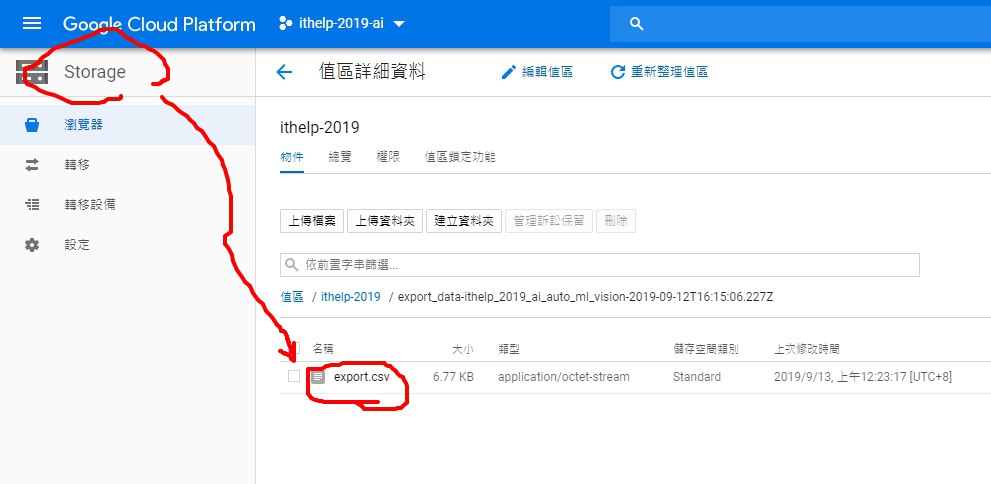Switch to the 值區鎖定功能 tab
Image resolution: width=991 pixels, height=484 pixels.
(460, 157)
